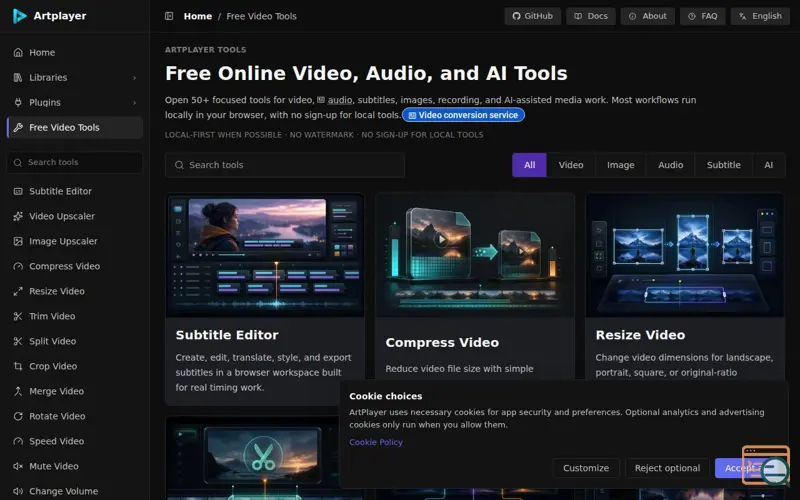Click the Customize cookies button
The width and height of the screenshot is (800, 500).
(x=586, y=468)
